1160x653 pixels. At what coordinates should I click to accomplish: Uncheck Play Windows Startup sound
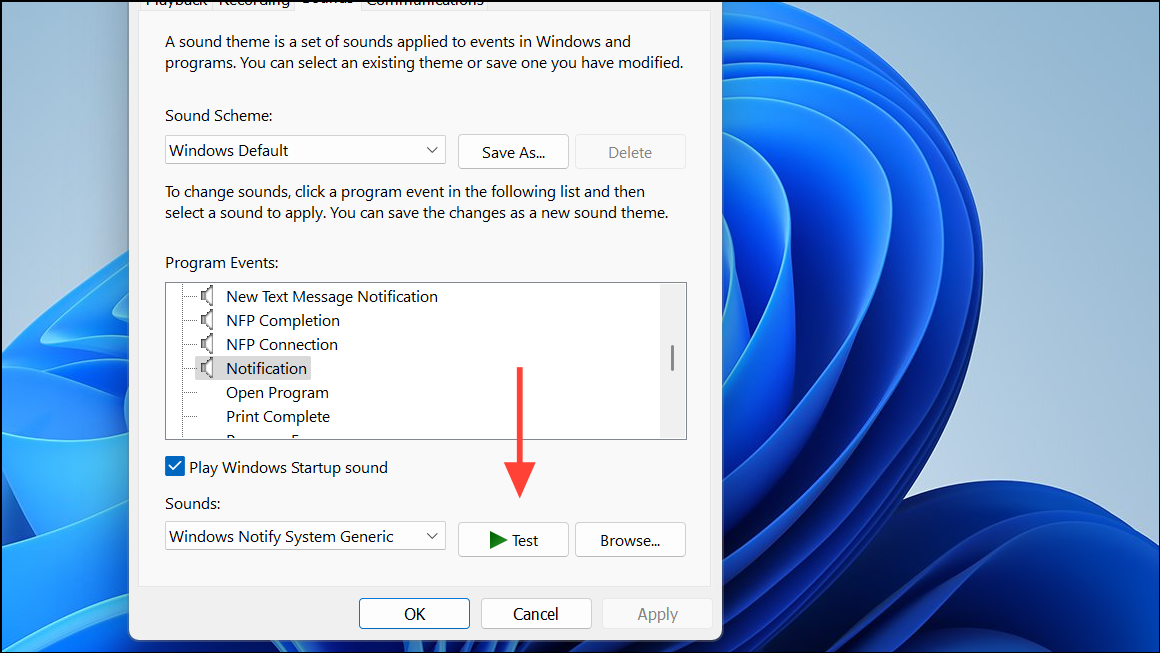tap(174, 466)
